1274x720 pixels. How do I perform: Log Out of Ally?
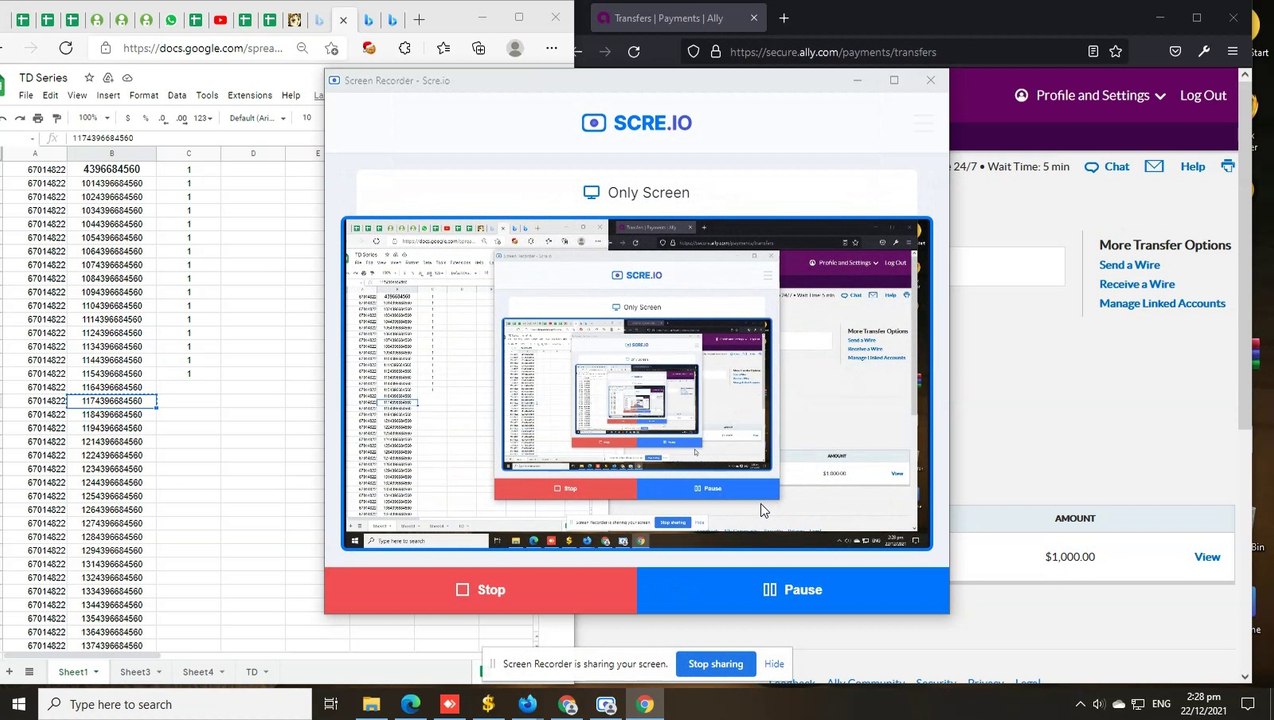[1203, 95]
